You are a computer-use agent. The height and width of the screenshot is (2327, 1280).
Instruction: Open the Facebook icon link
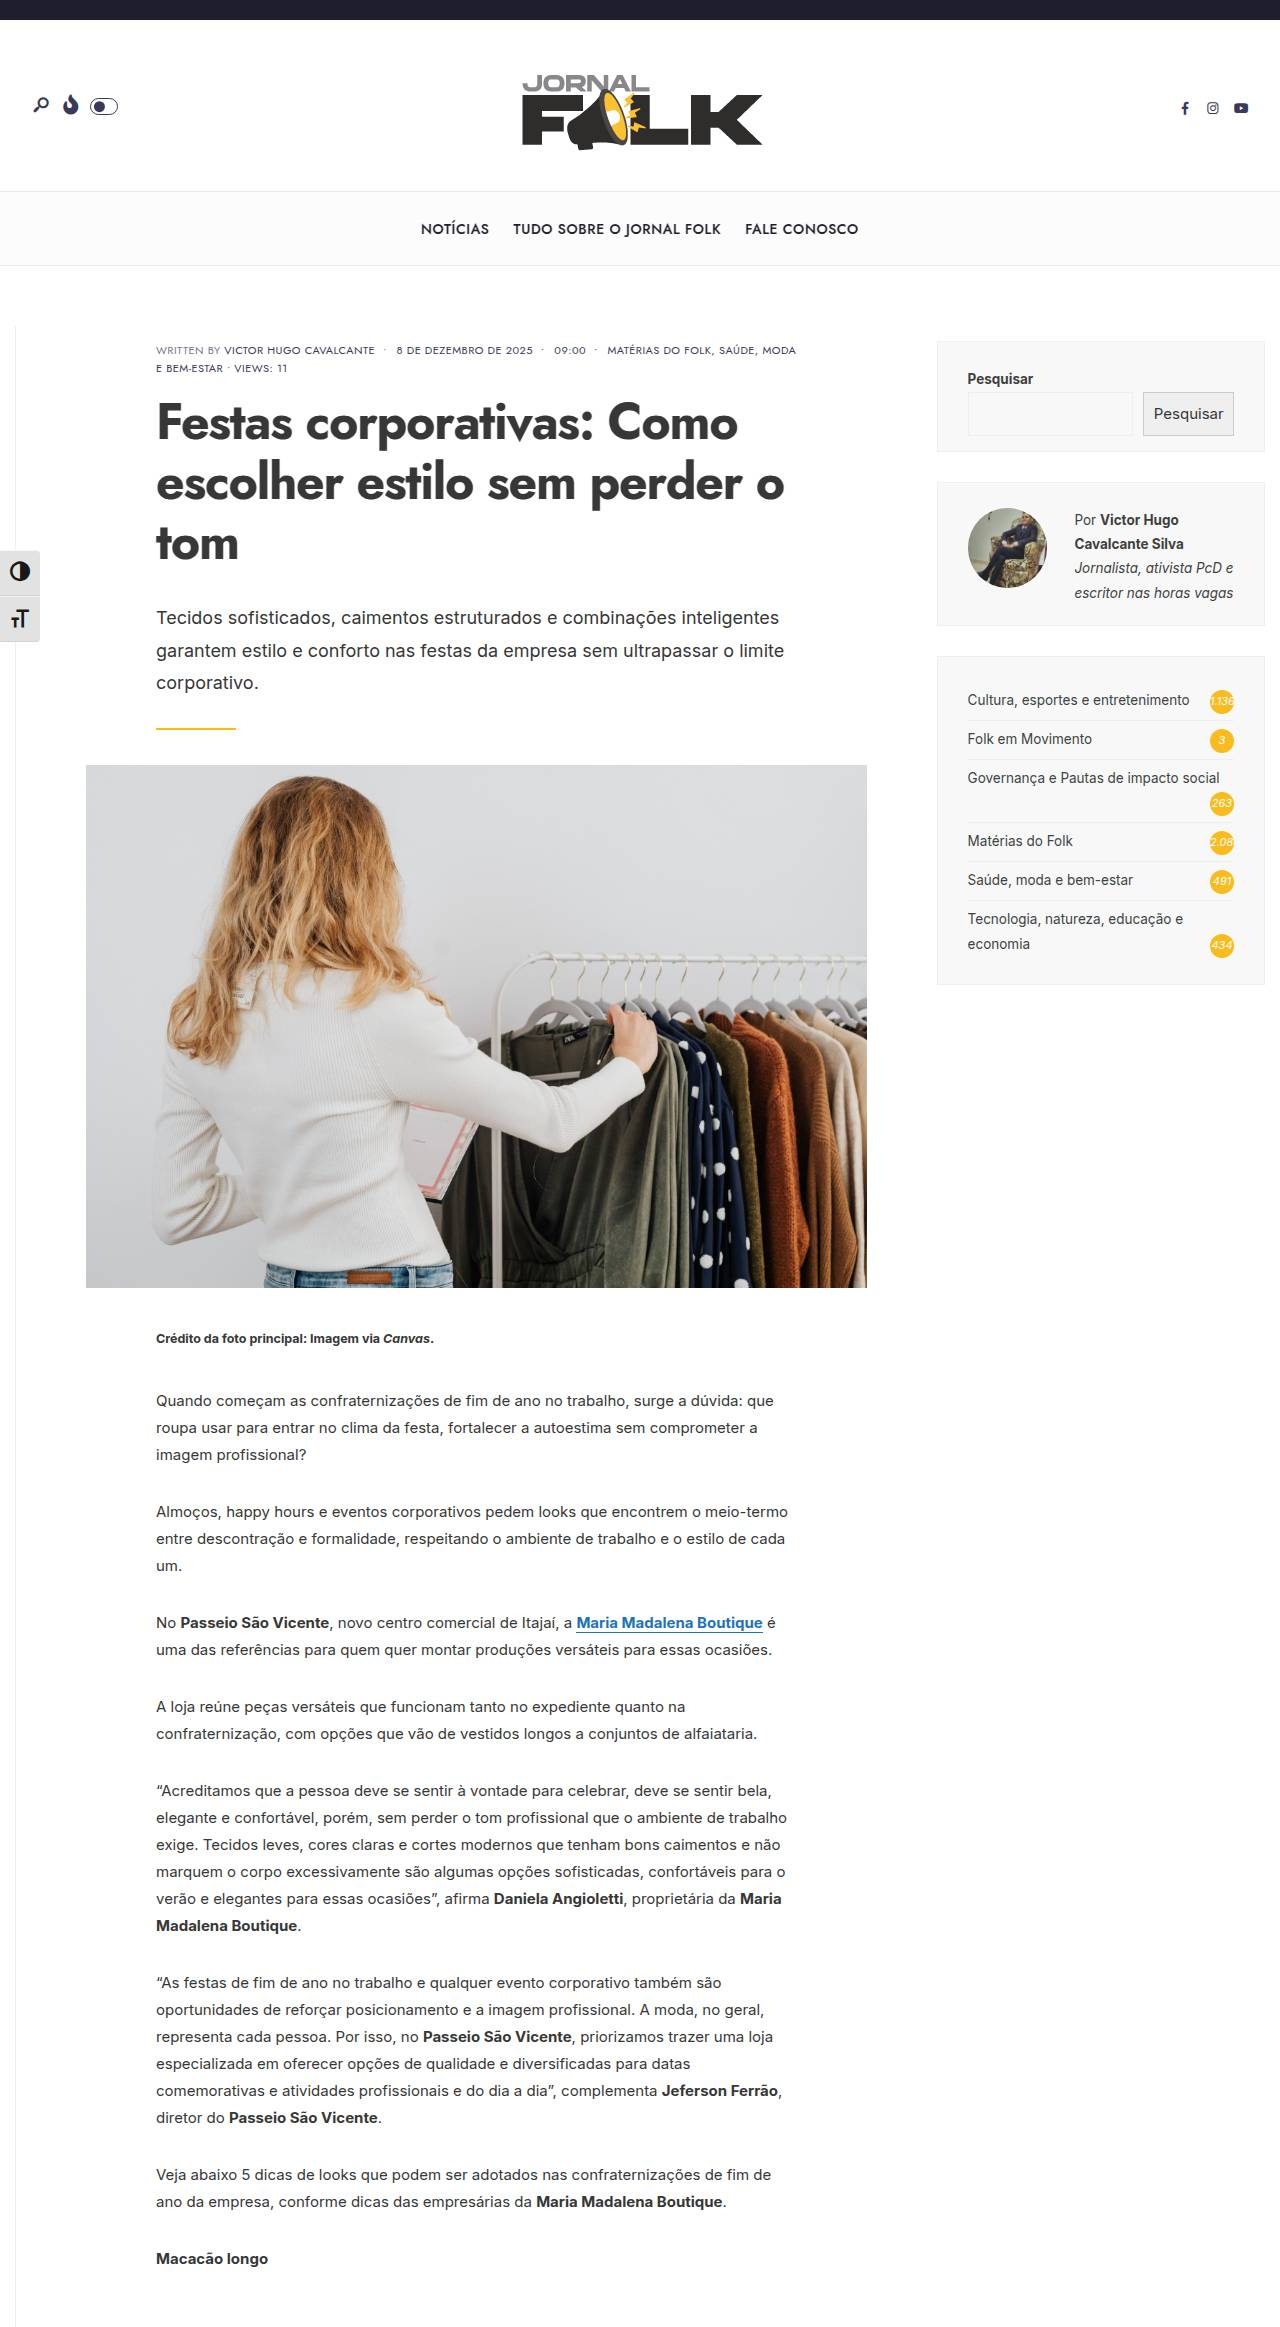[x=1185, y=108]
